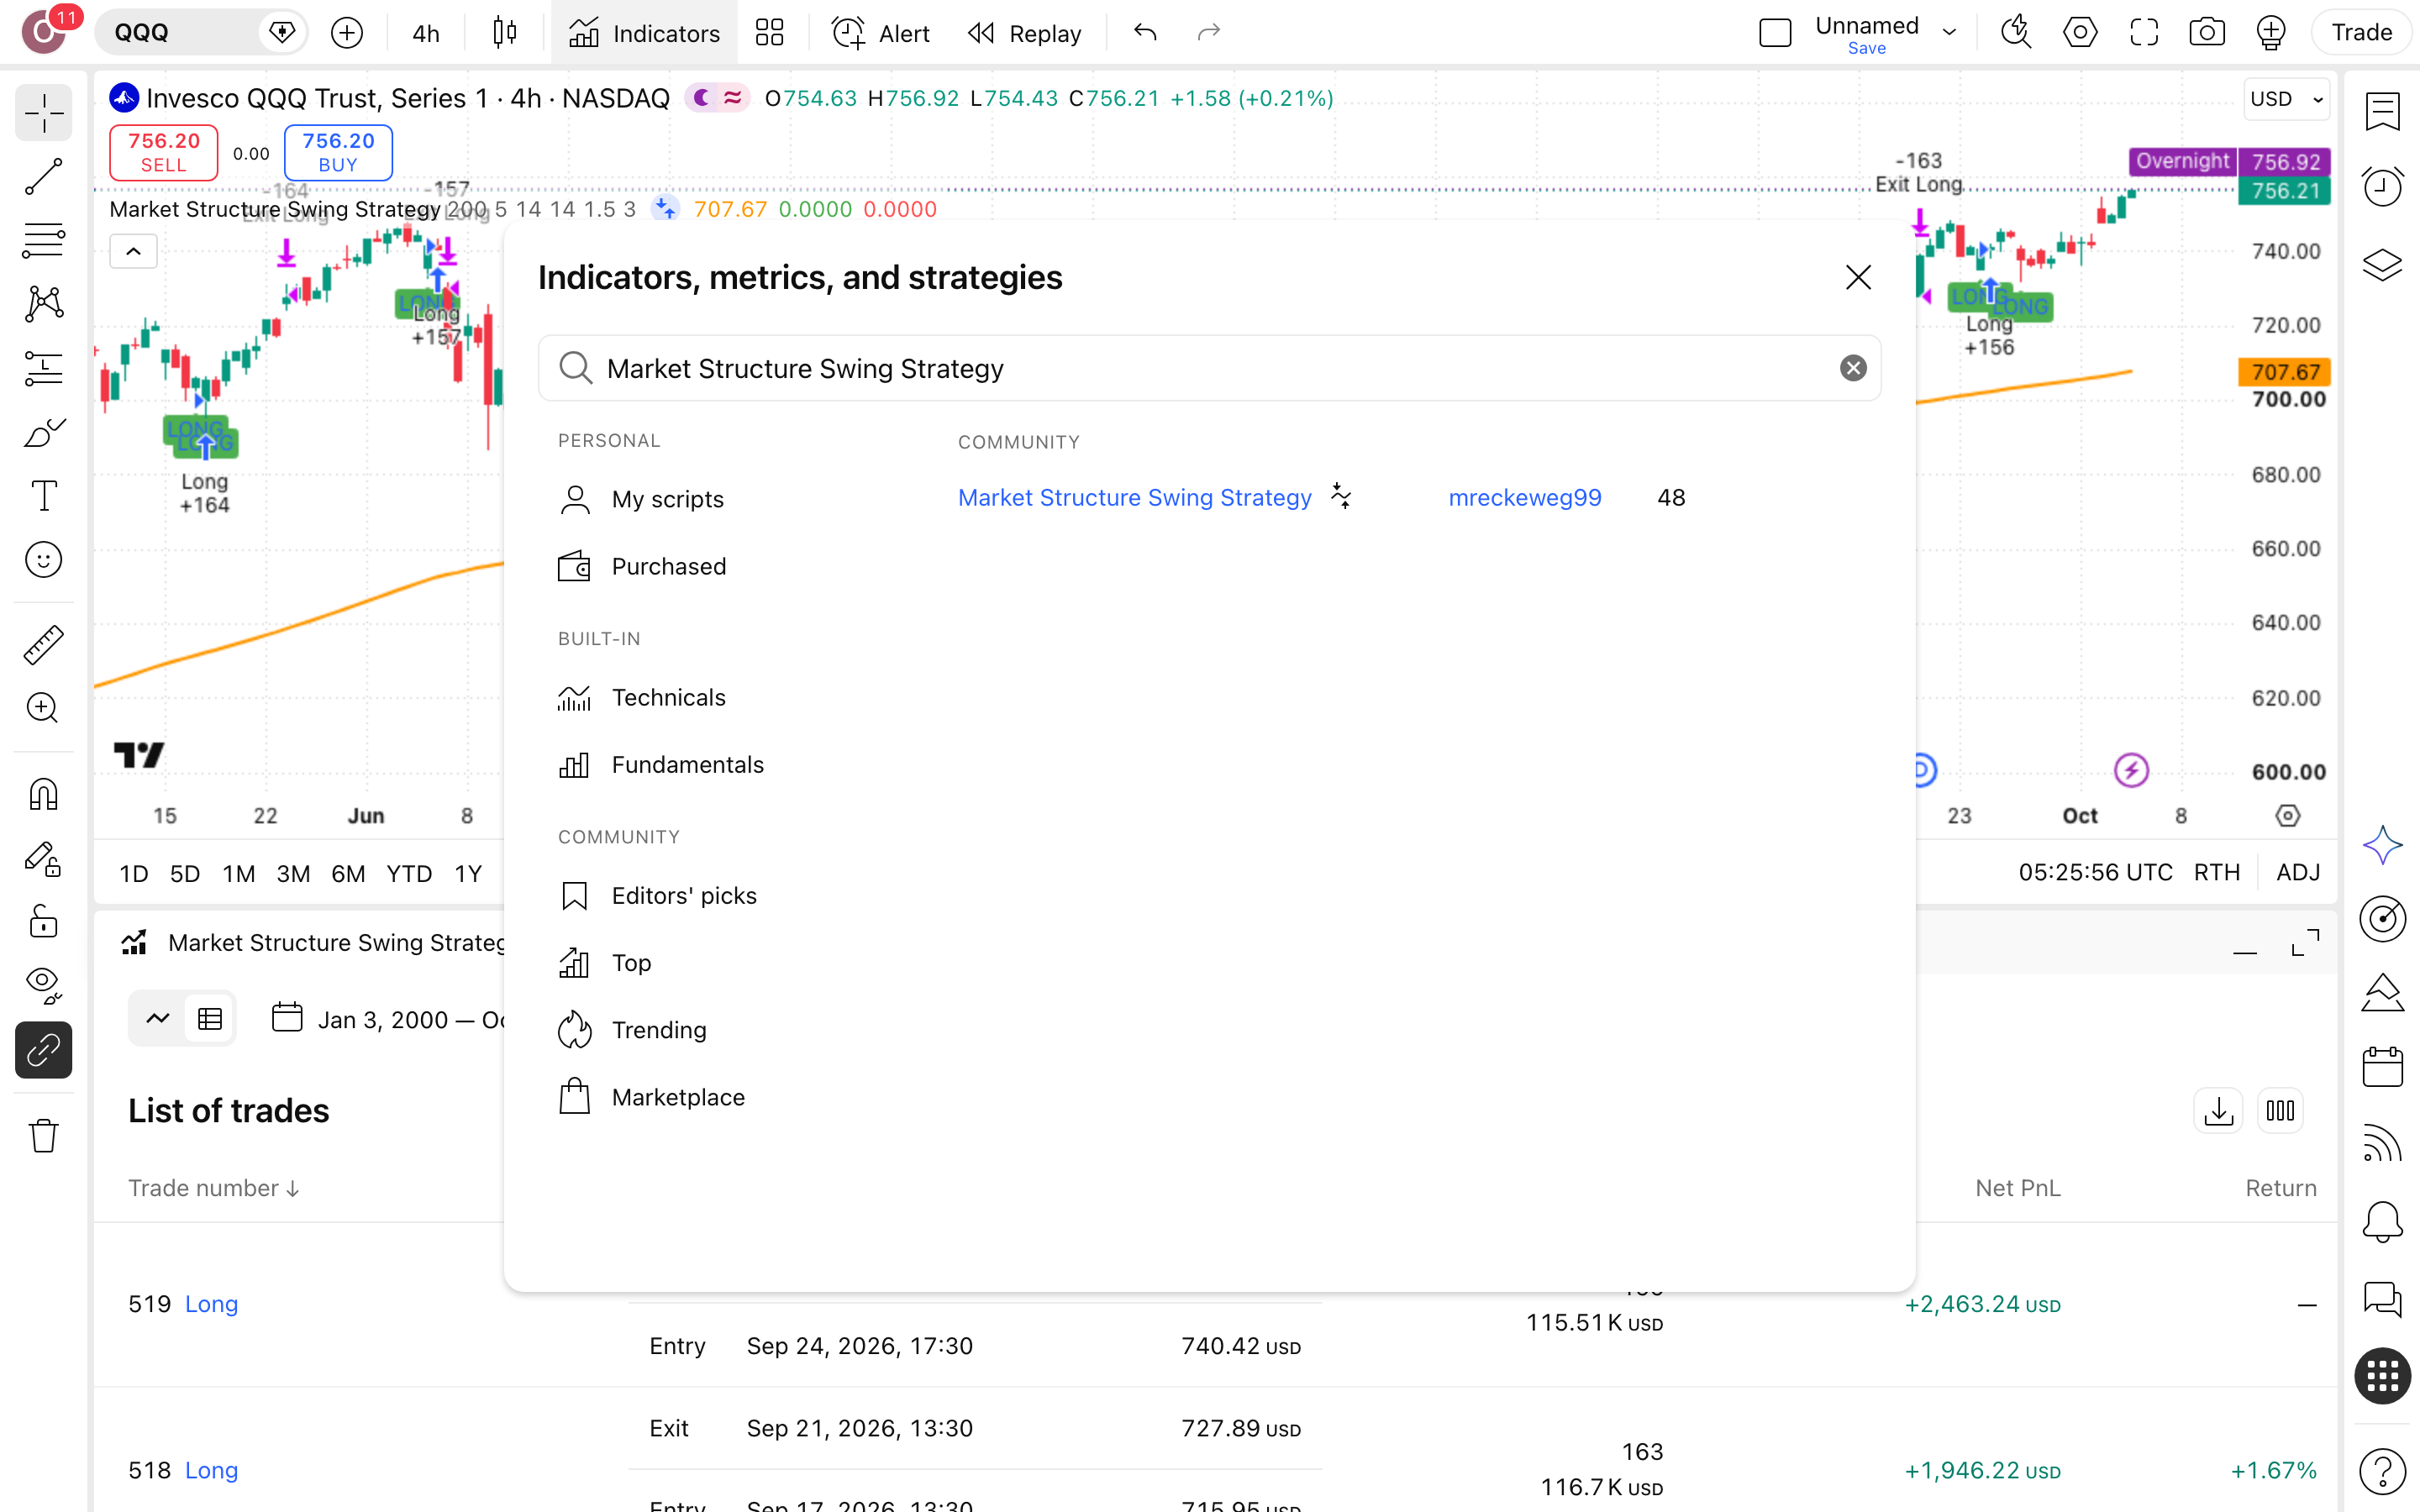This screenshot has height=1512, width=2420.
Task: Select Technicals in built-in list
Action: [668, 697]
